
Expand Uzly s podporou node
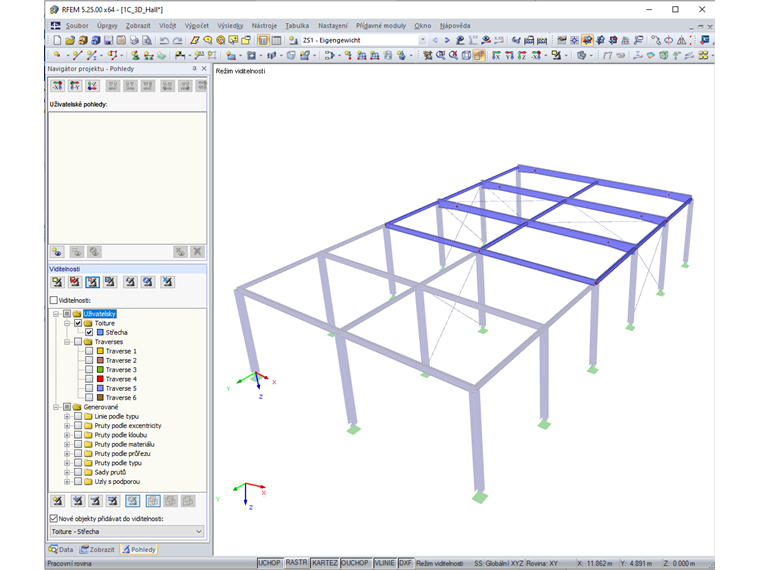pyautogui.click(x=67, y=481)
